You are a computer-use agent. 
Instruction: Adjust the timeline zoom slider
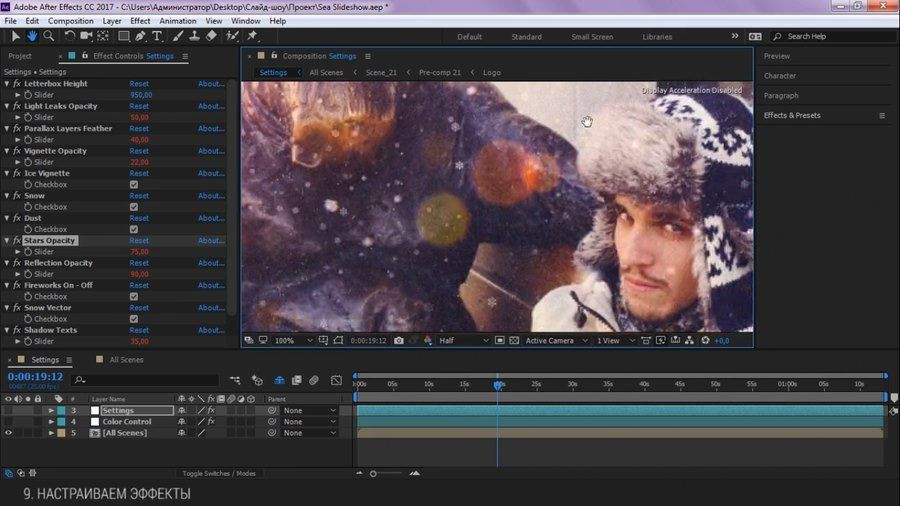(x=374, y=473)
